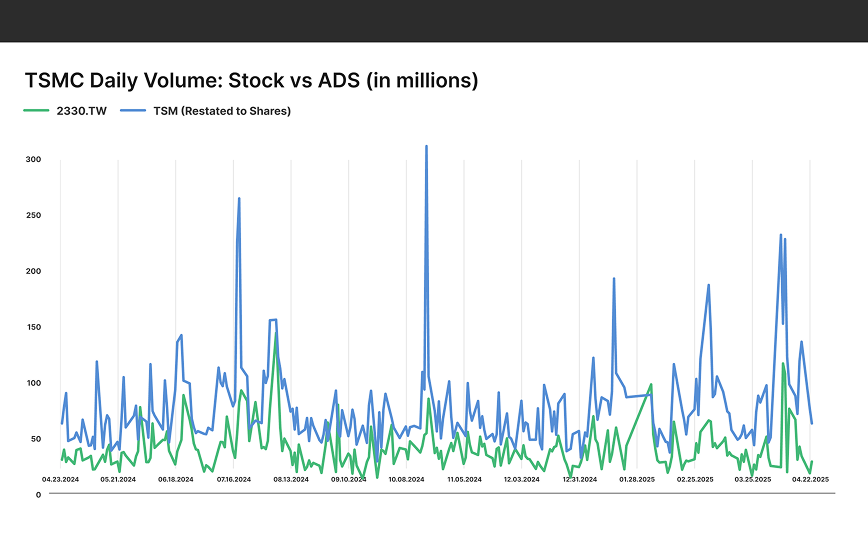Click the 12.31.2024 date label
The width and height of the screenshot is (868, 538).
(x=579, y=479)
